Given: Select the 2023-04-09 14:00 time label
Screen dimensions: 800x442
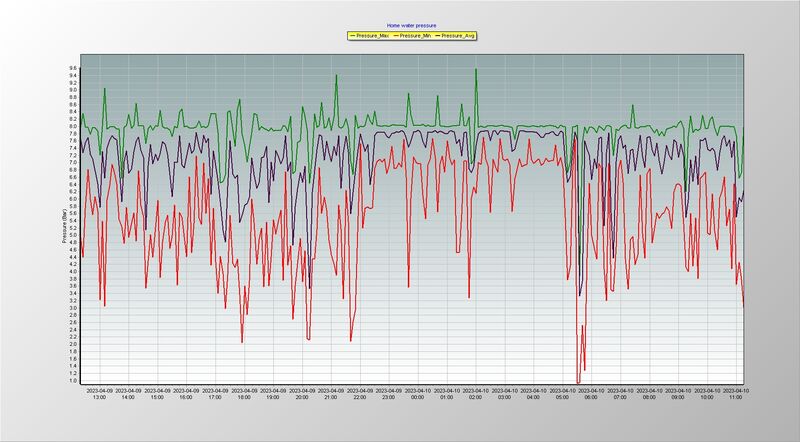Looking at the screenshot, I should [x=129, y=394].
